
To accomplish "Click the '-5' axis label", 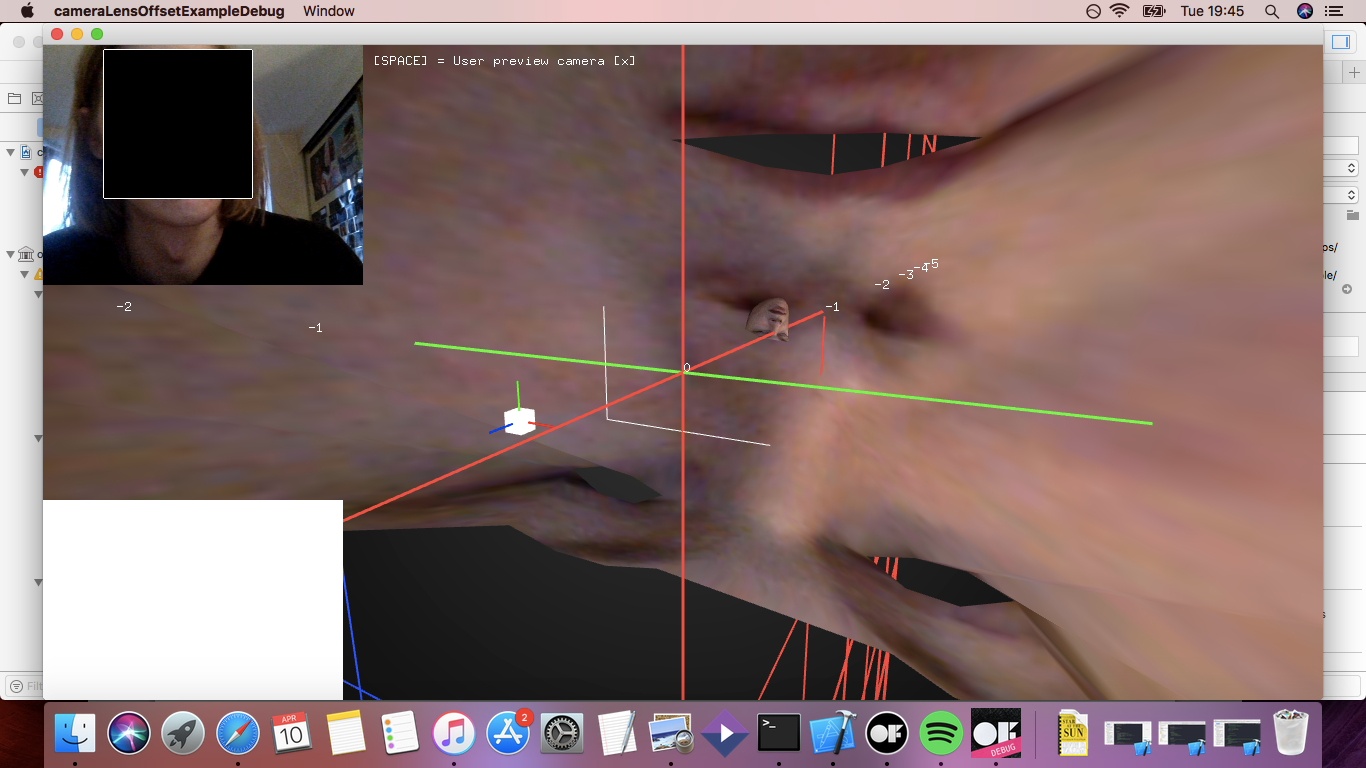I will pos(934,264).
